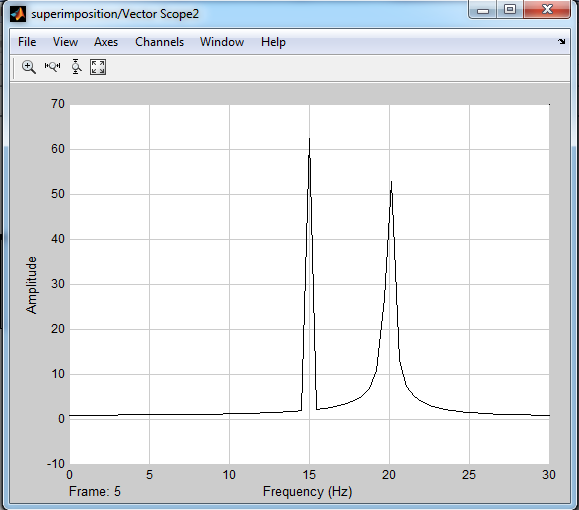
Task: Click the spectrum peak at 15 Hz
Action: (x=309, y=139)
